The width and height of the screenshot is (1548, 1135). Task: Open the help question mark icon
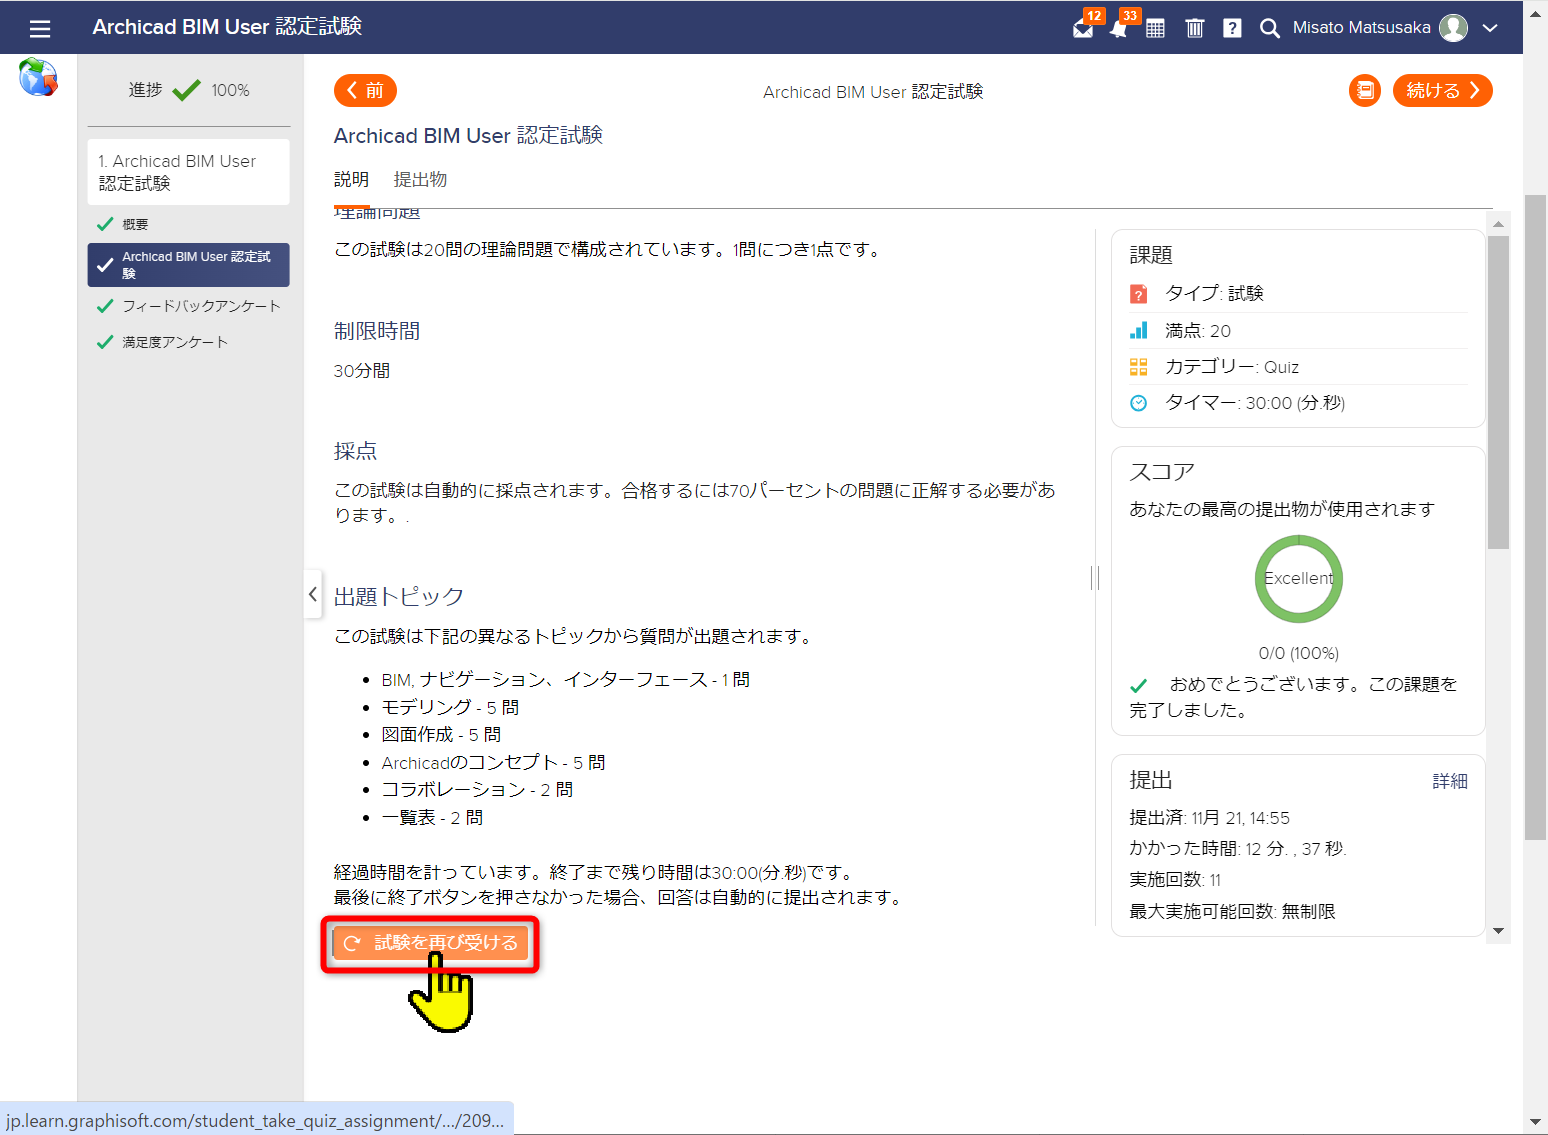point(1232,28)
